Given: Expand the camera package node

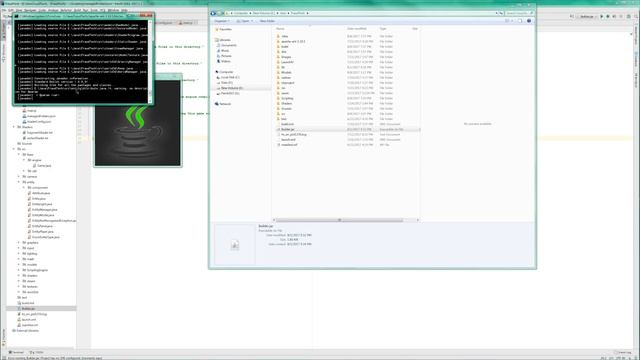Looking at the screenshot, I should point(19,177).
